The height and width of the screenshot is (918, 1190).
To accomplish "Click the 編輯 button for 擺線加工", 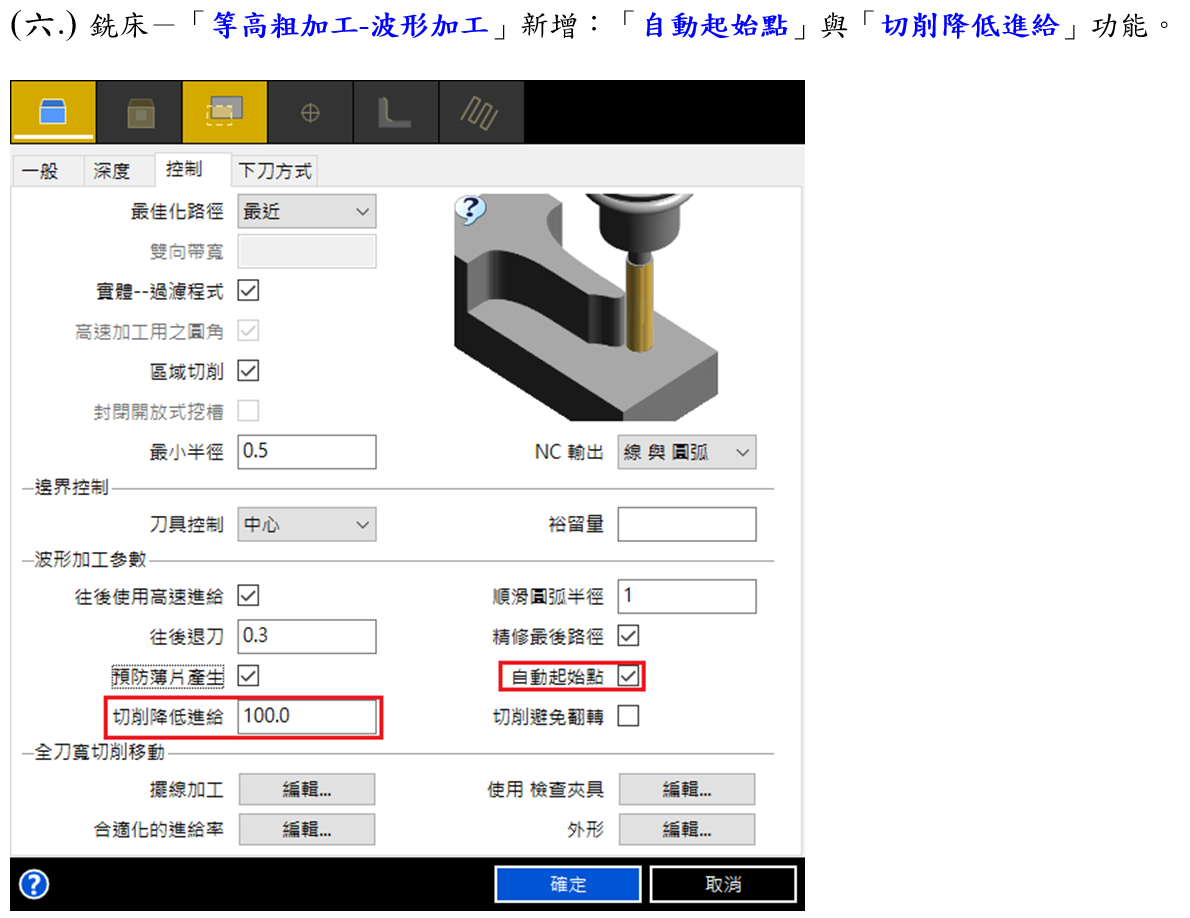I will click(x=306, y=790).
